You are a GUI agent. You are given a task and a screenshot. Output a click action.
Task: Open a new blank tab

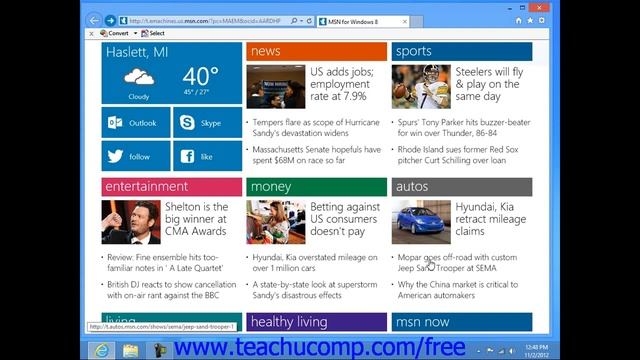point(416,22)
